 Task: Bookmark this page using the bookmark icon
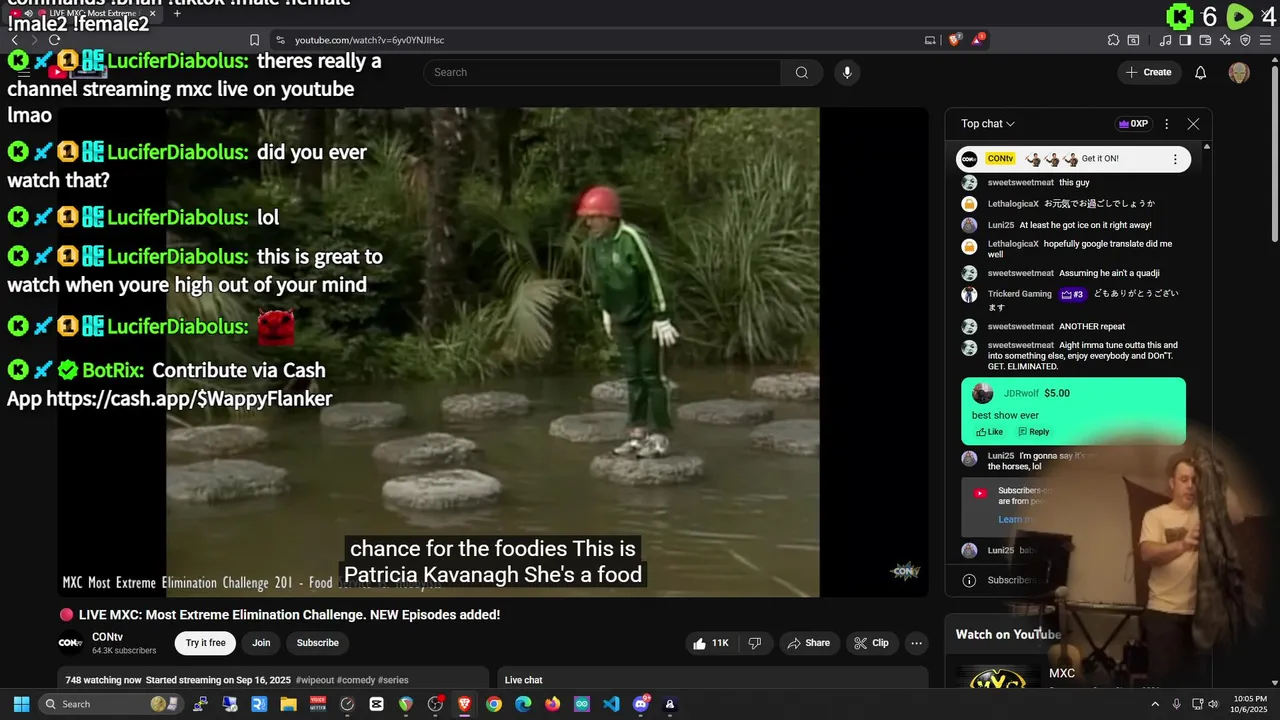click(x=254, y=40)
